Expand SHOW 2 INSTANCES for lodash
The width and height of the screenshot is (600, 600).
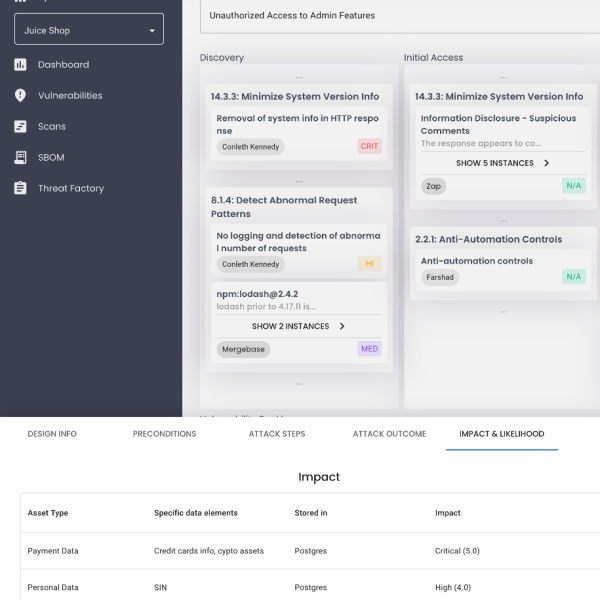coord(342,326)
